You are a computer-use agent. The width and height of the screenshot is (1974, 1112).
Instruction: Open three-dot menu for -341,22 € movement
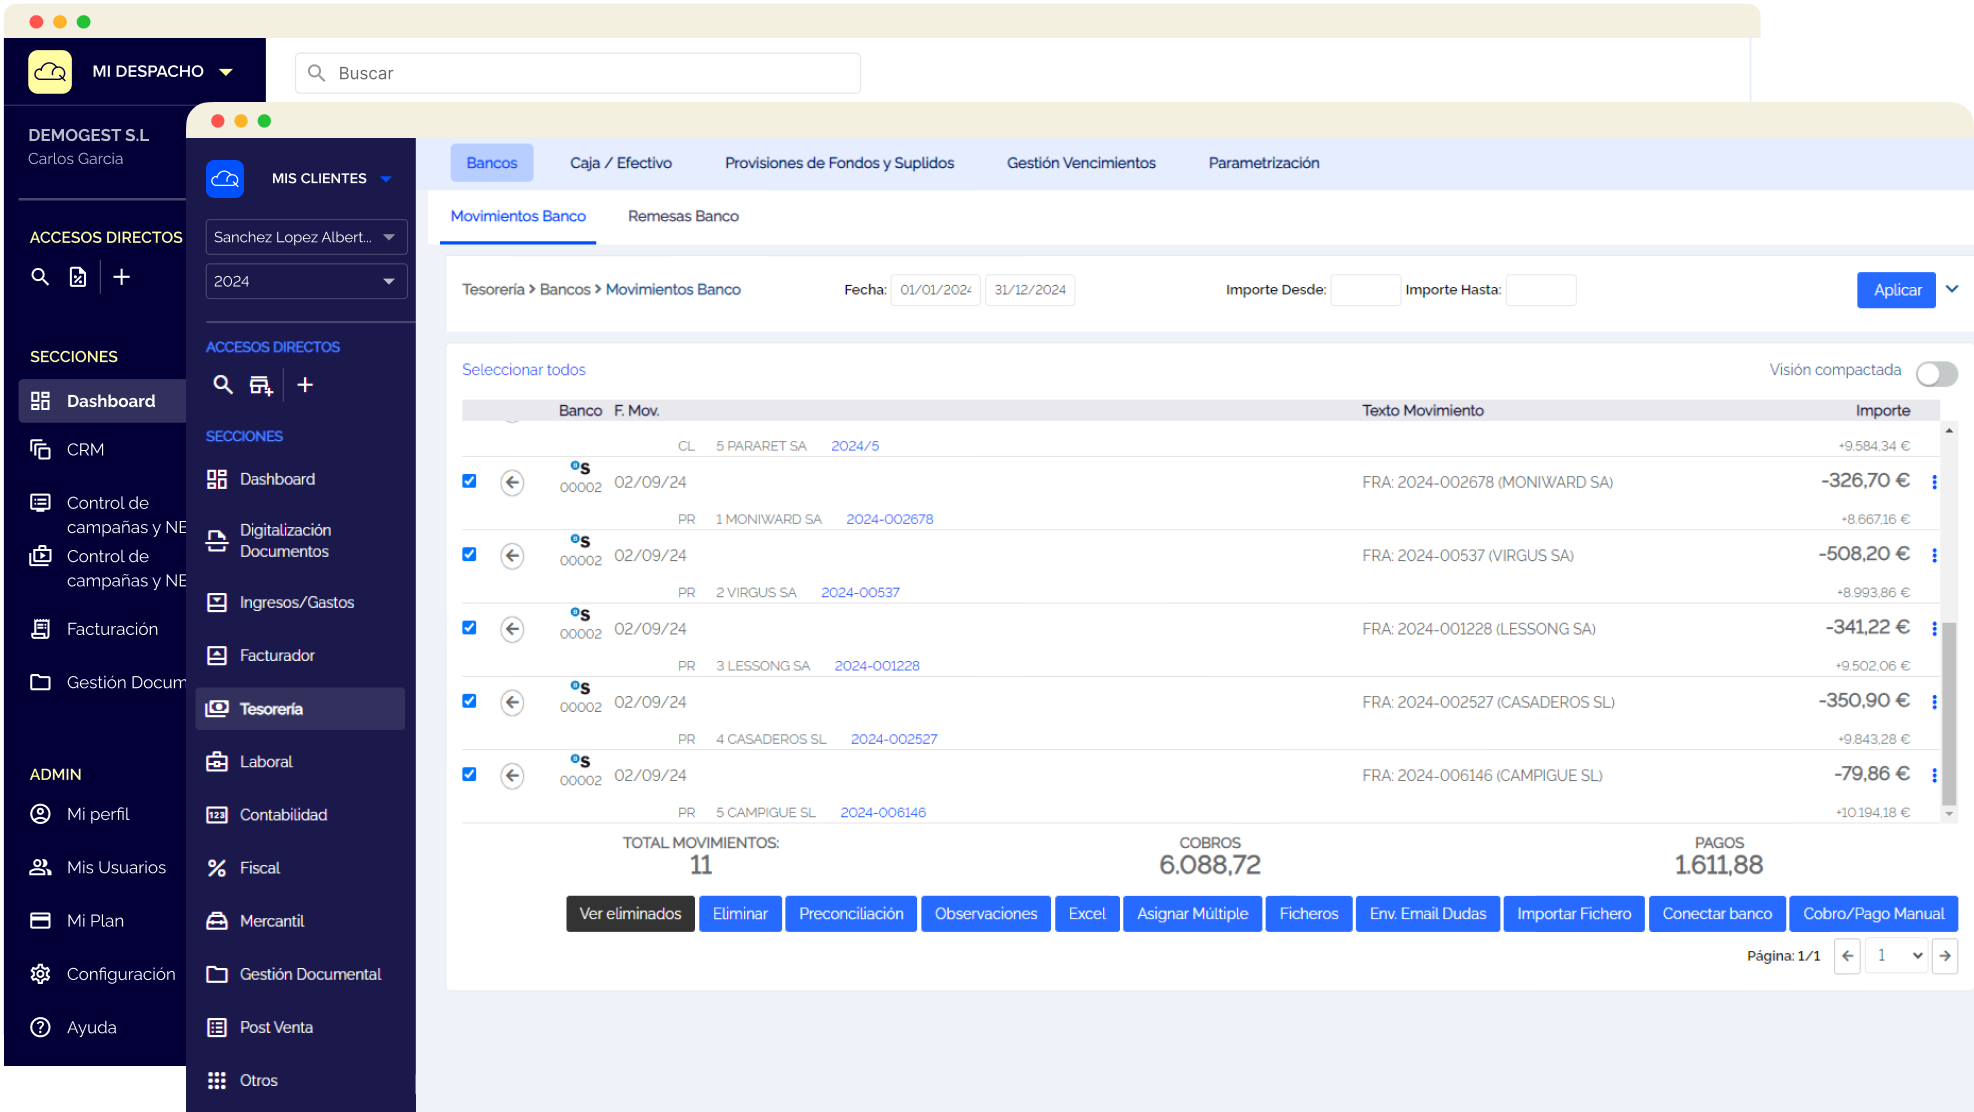(x=1934, y=629)
